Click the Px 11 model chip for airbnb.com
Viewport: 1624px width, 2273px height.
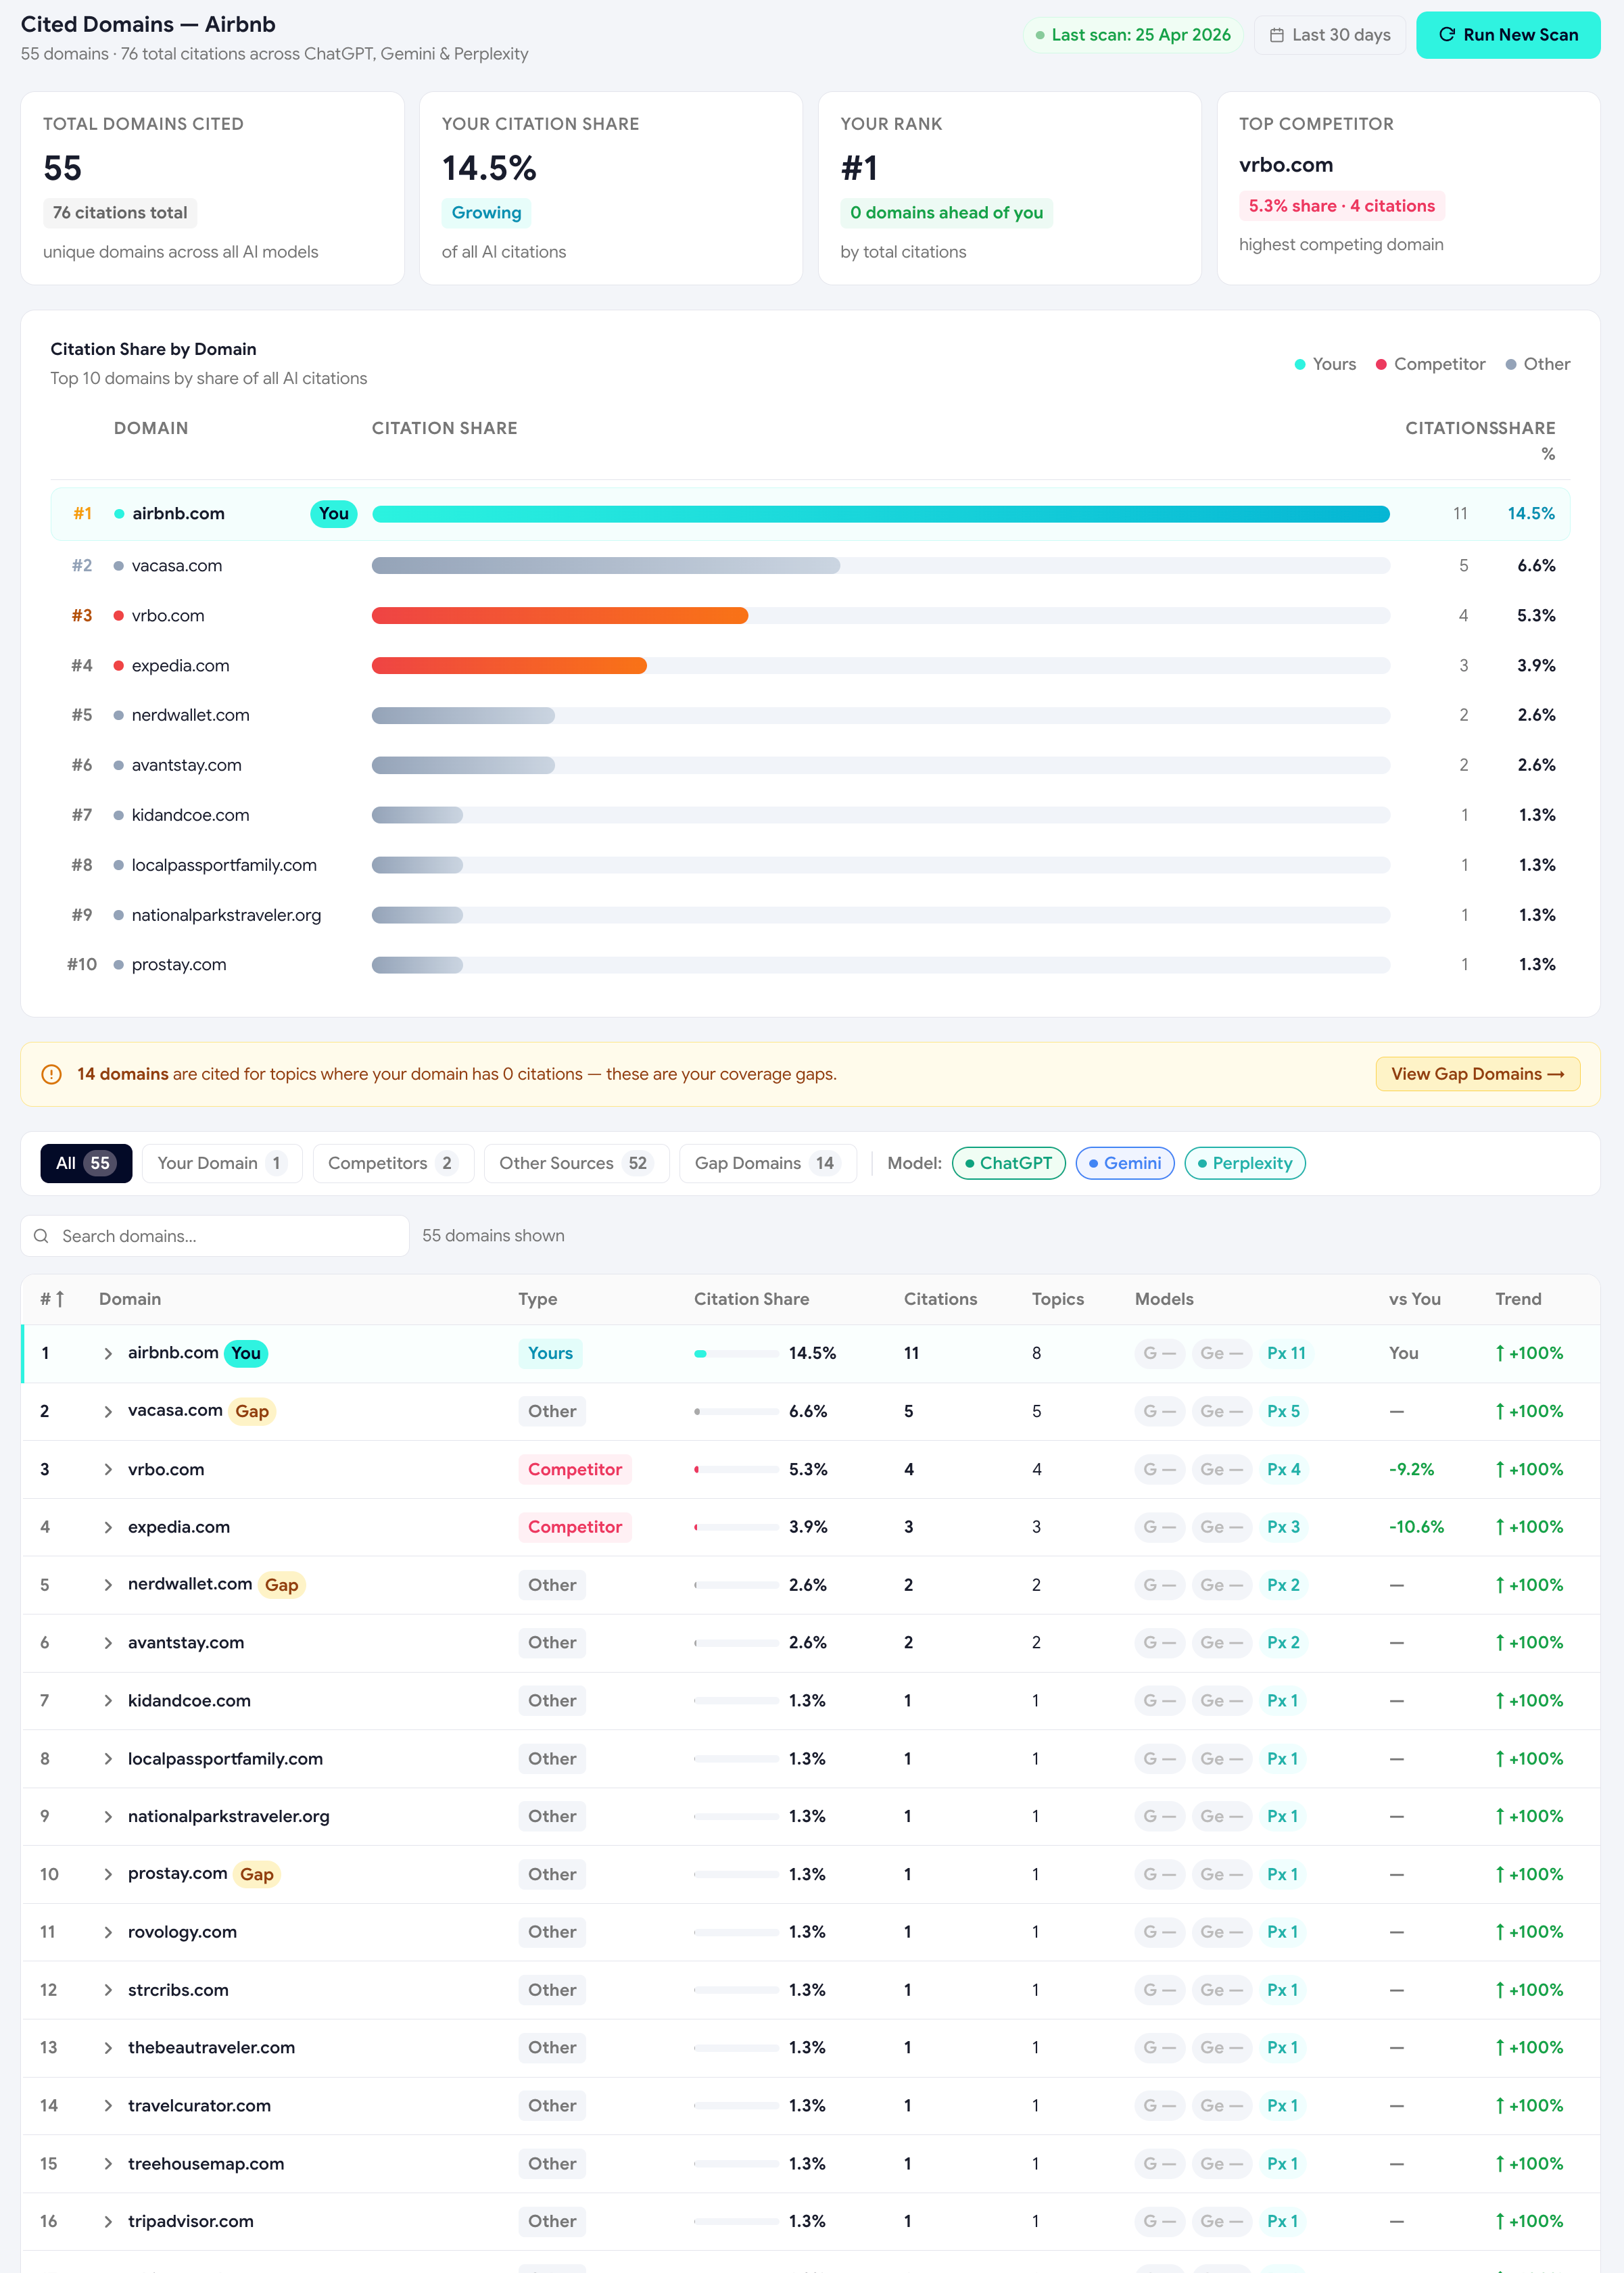1286,1354
